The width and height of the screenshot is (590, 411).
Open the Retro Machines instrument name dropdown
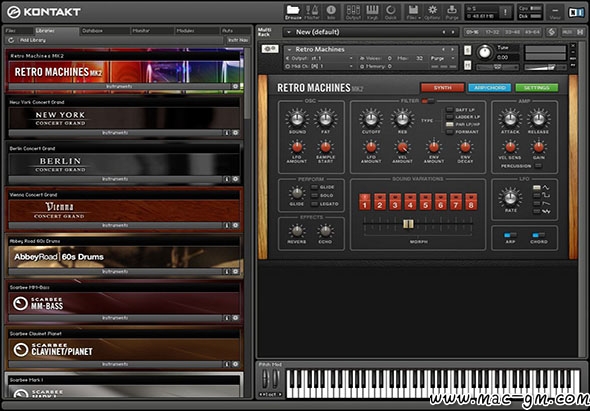289,49
